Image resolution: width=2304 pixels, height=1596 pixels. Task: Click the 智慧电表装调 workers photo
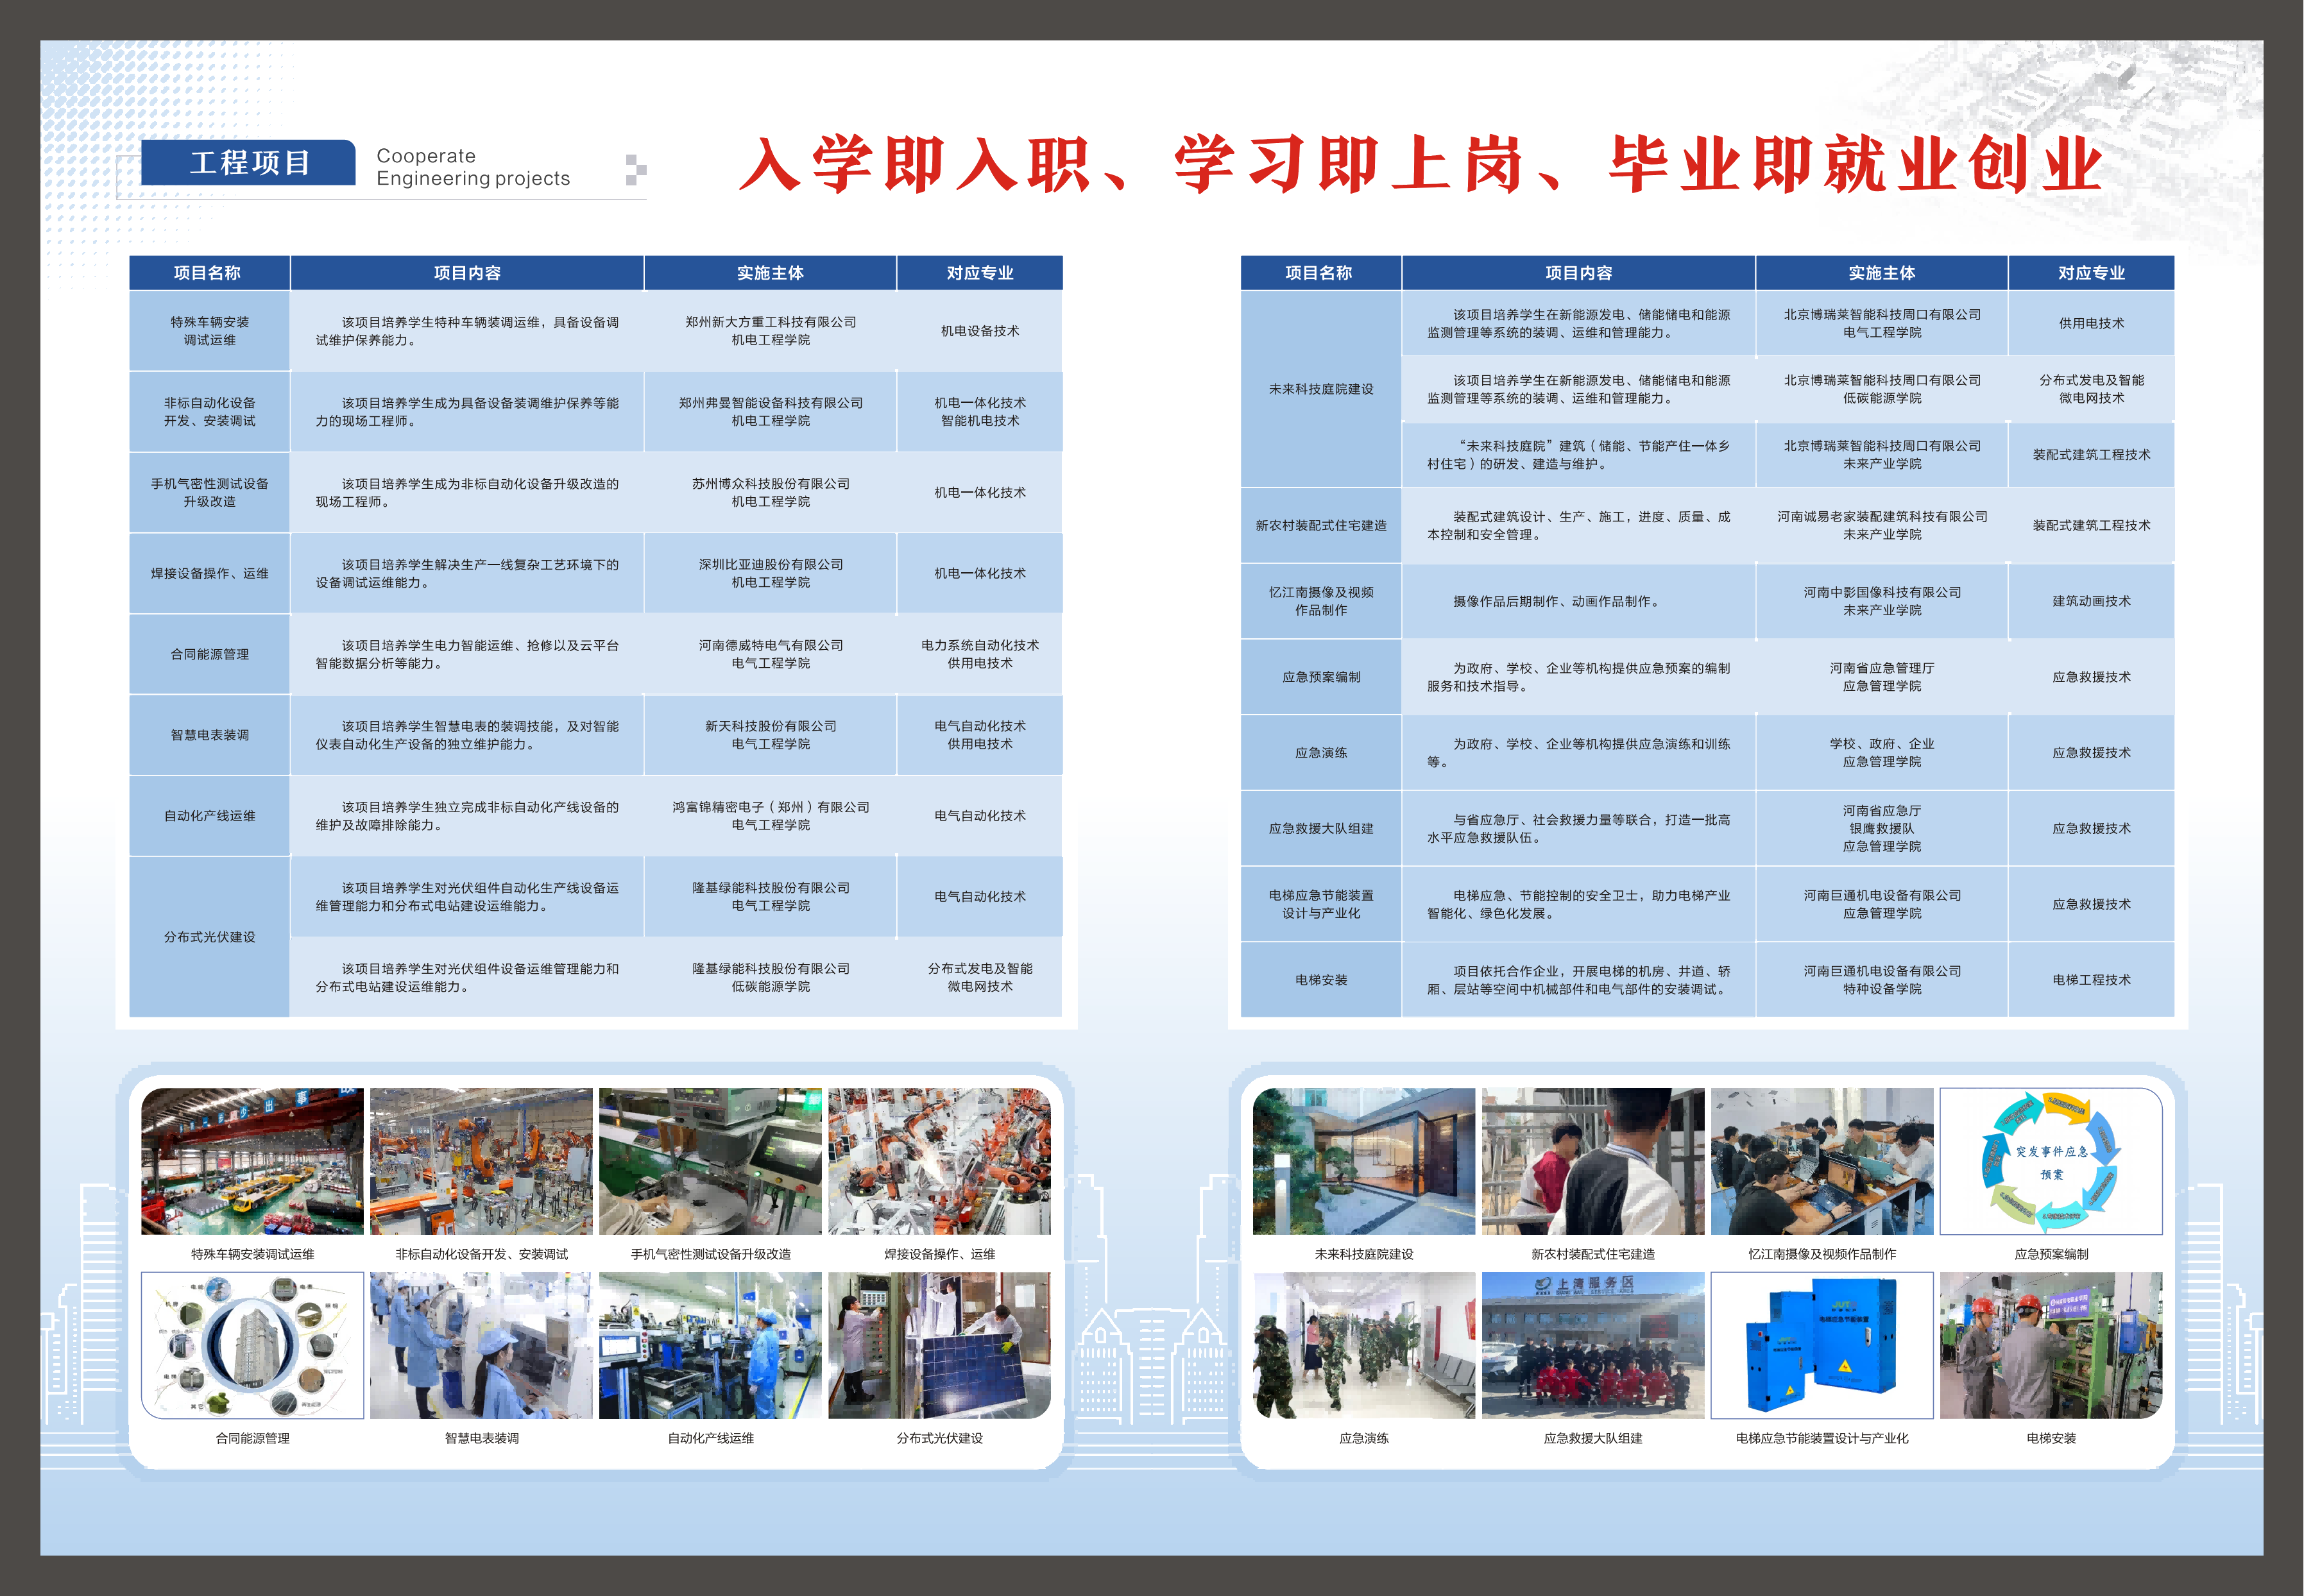point(481,1345)
